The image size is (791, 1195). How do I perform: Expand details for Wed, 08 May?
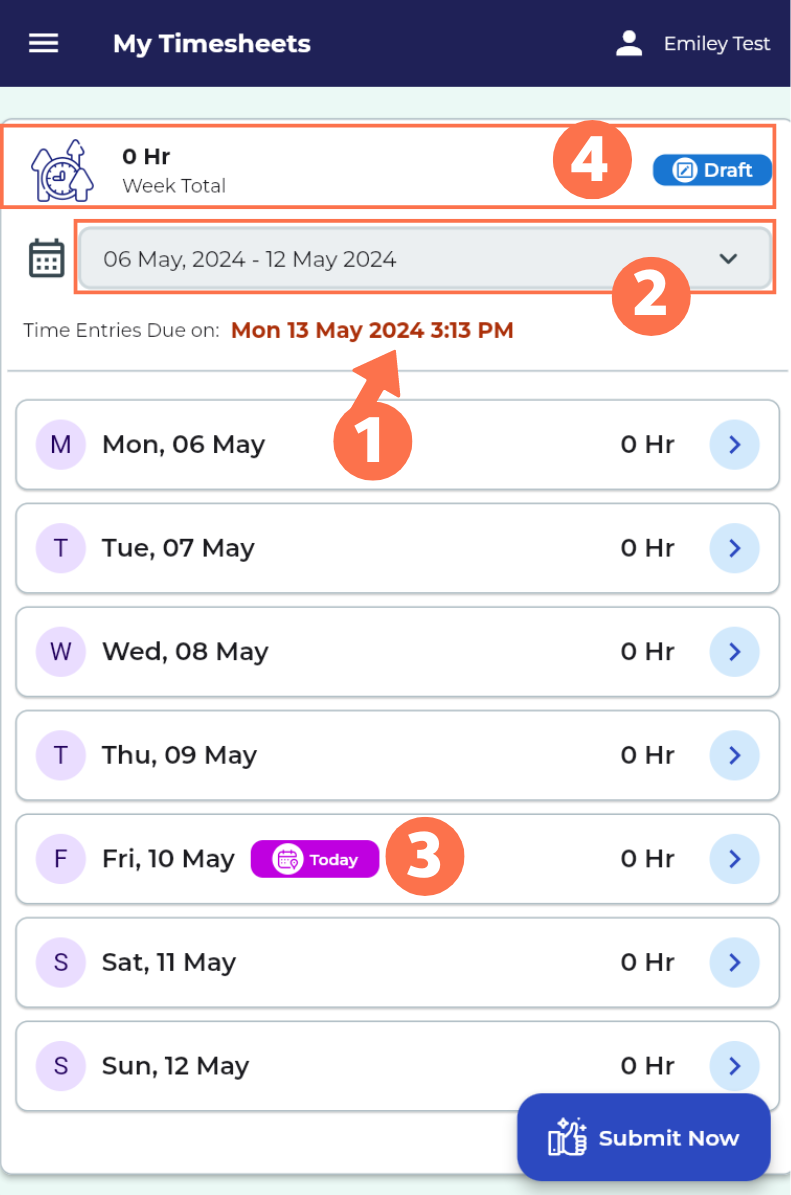pyautogui.click(x=734, y=651)
